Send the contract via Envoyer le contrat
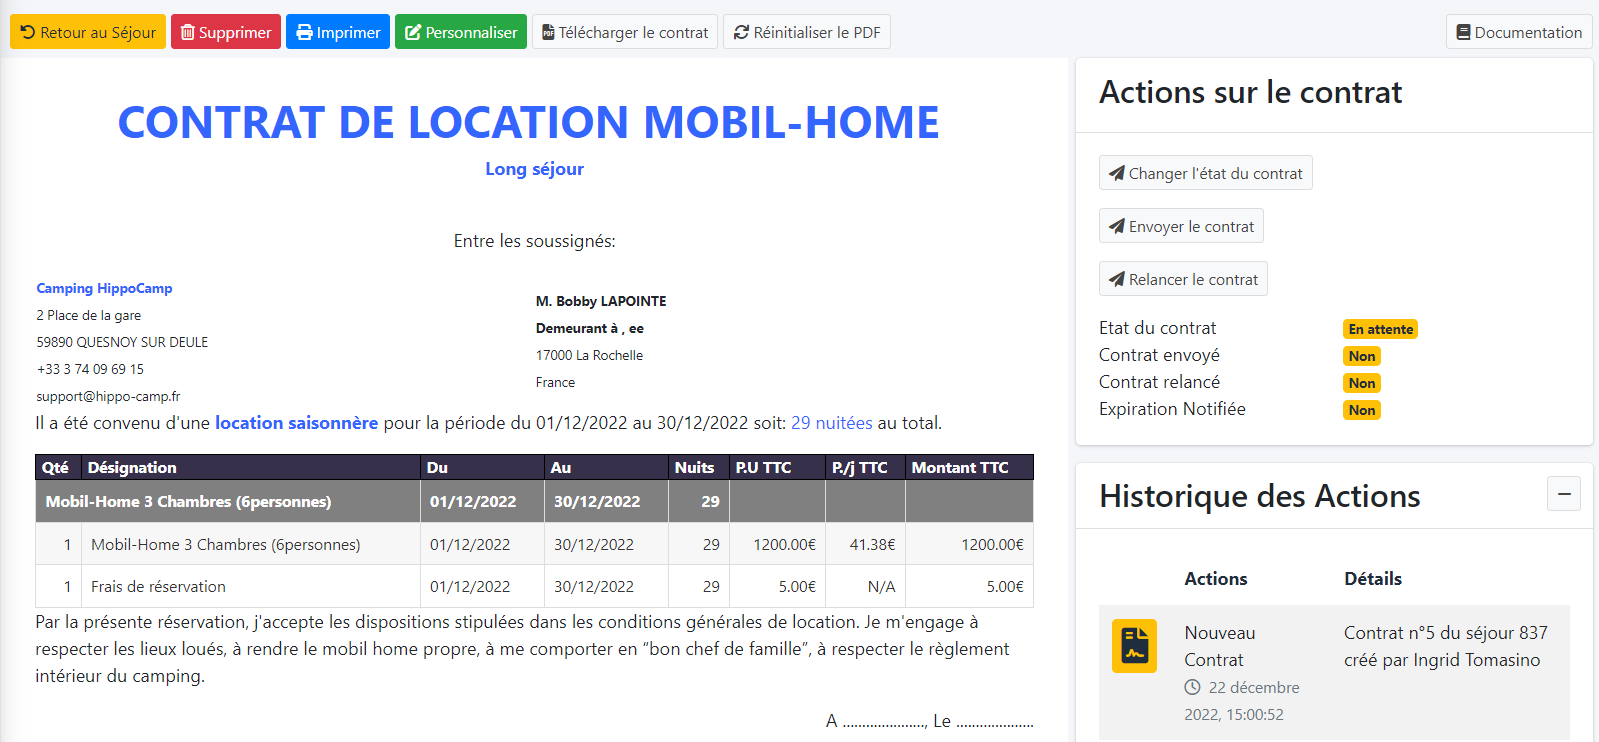The width and height of the screenshot is (1599, 742). coord(1181,226)
